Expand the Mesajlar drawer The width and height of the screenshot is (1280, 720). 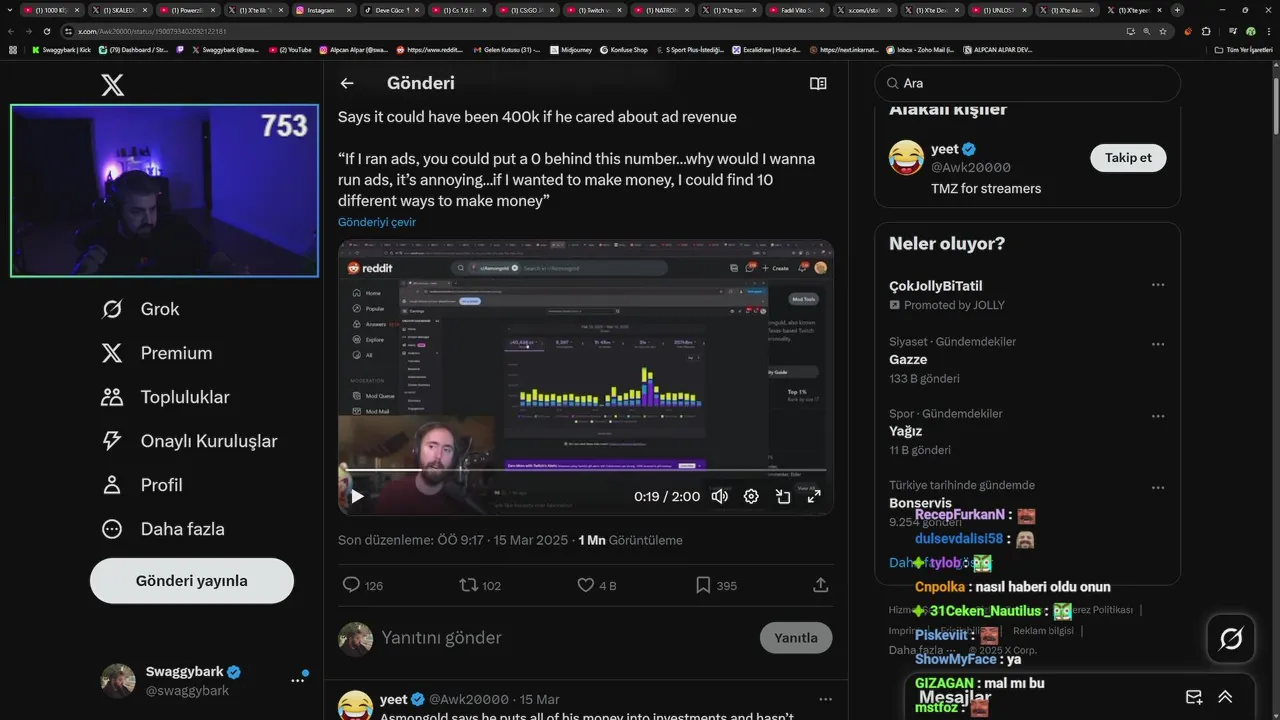[x=1225, y=697]
